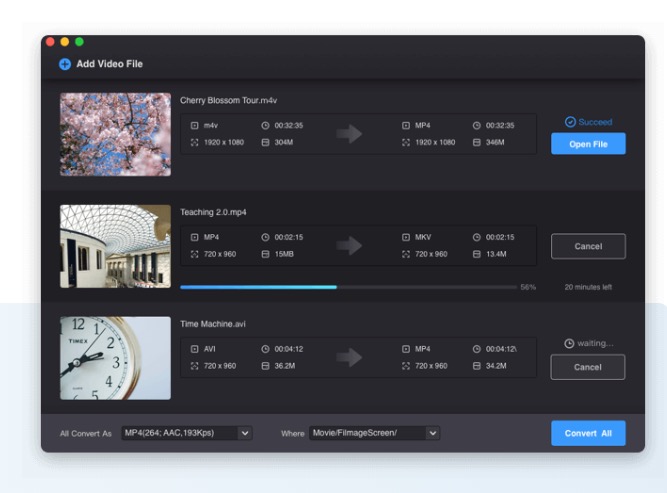The width and height of the screenshot is (667, 493).
Task: Select the Cherry Blossom Tour thumbnail
Action: coord(115,134)
